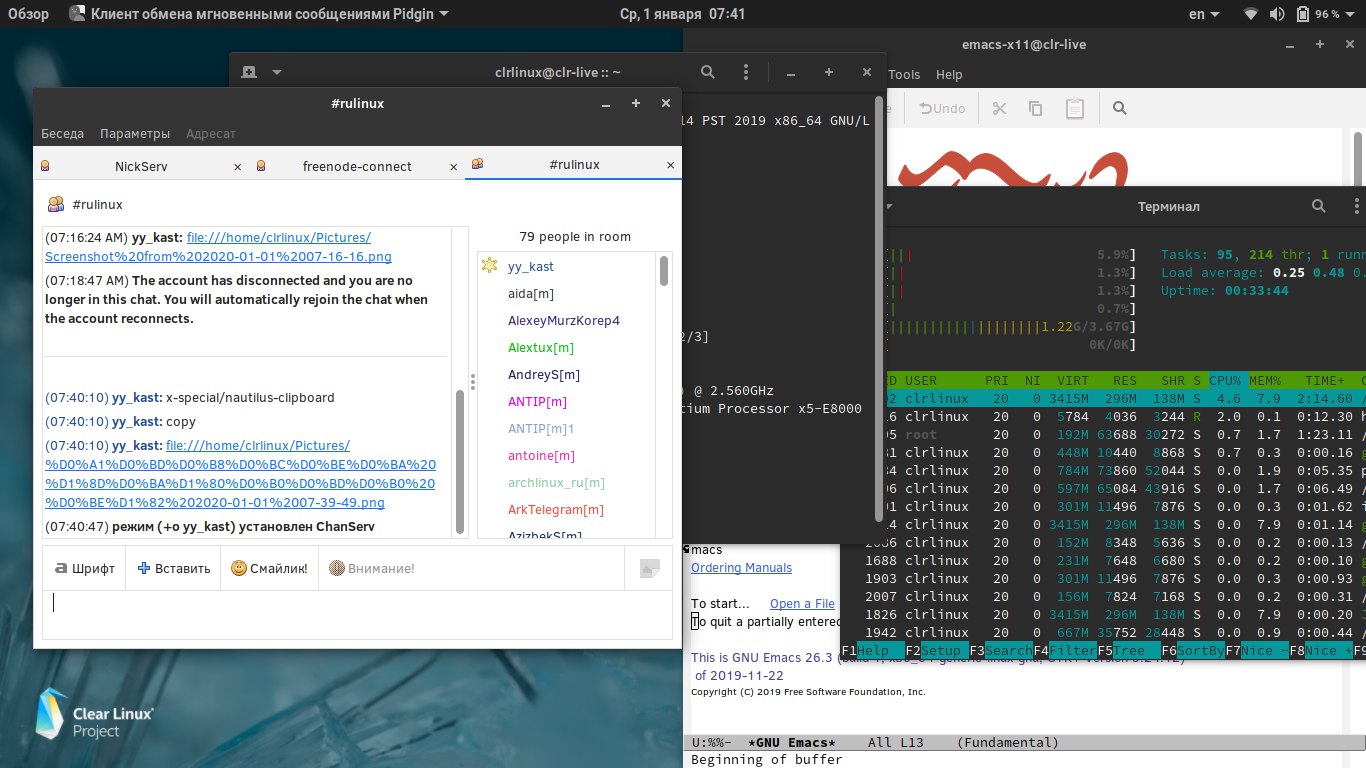
Task: Select Alextux[m] in the user list
Action: (x=540, y=347)
